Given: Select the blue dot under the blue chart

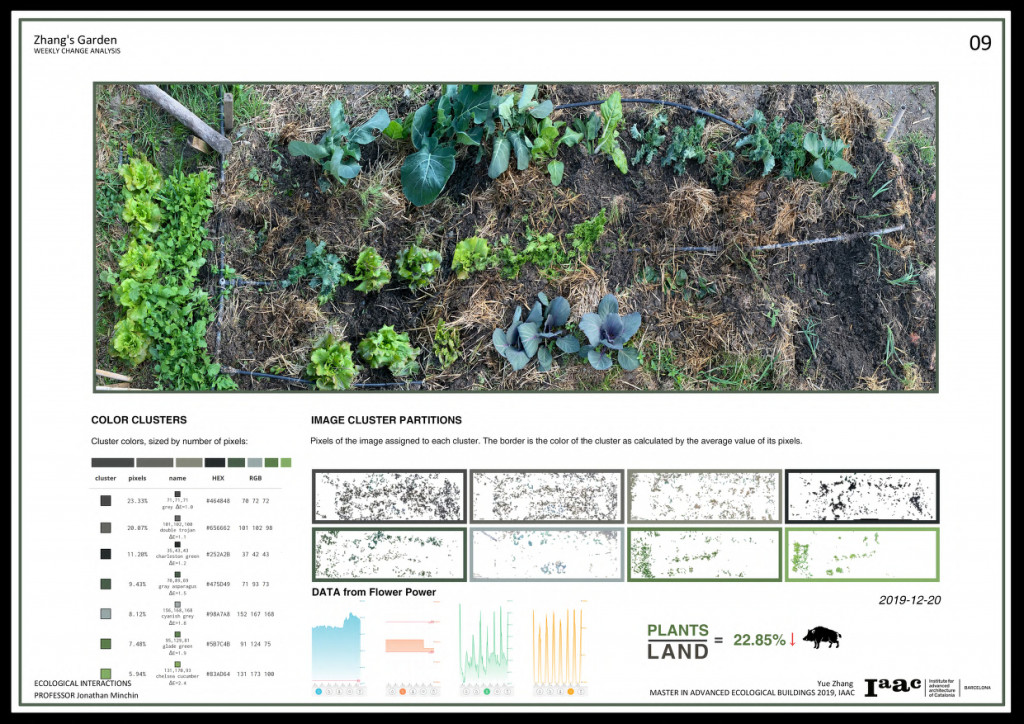Looking at the screenshot, I should (320, 691).
